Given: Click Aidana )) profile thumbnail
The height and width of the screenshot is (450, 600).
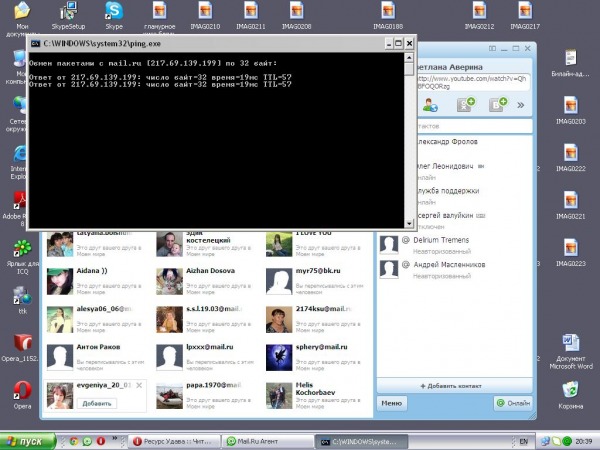Looking at the screenshot, I should click(x=60, y=282).
